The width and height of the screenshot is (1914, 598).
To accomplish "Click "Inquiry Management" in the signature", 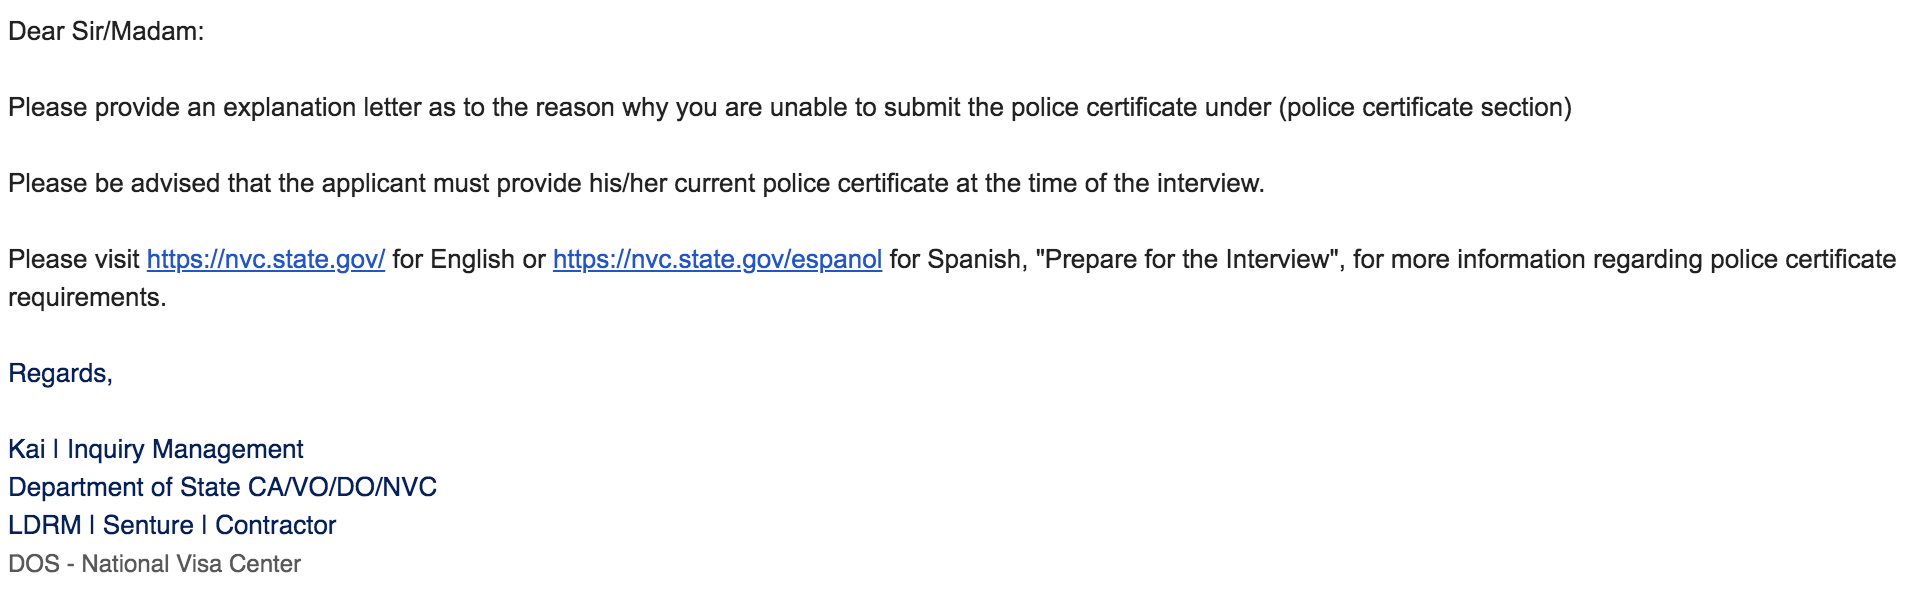I will [x=185, y=450].
